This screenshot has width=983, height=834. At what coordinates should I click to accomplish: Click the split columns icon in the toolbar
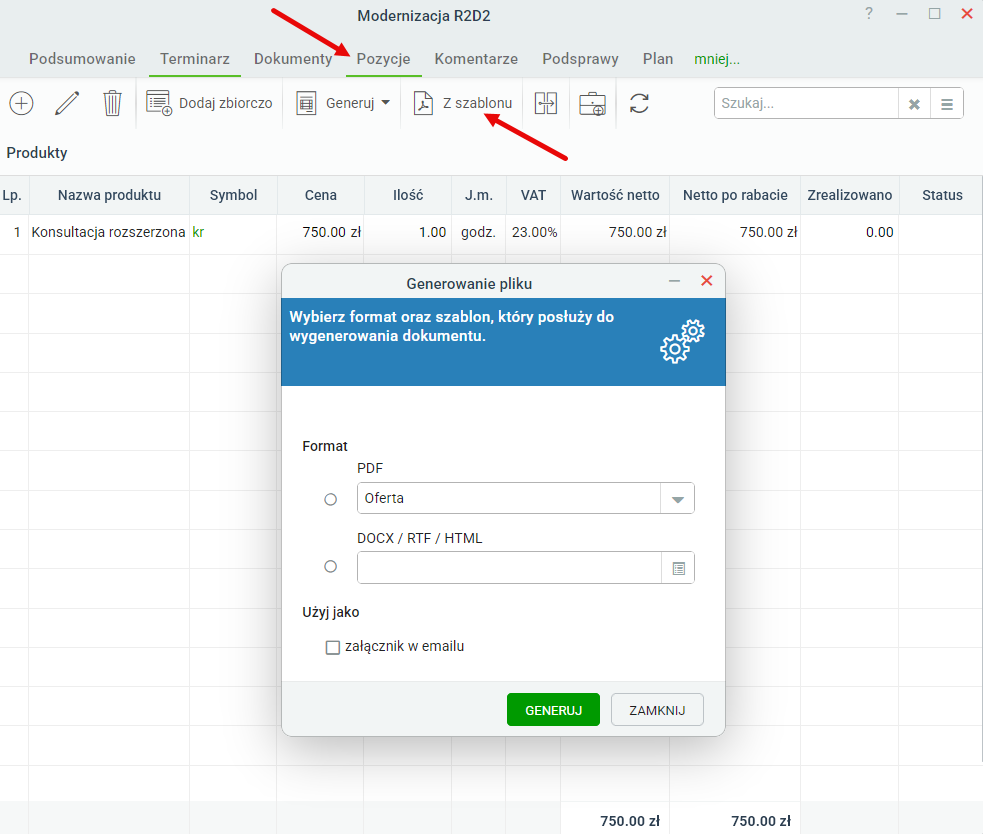coord(546,103)
